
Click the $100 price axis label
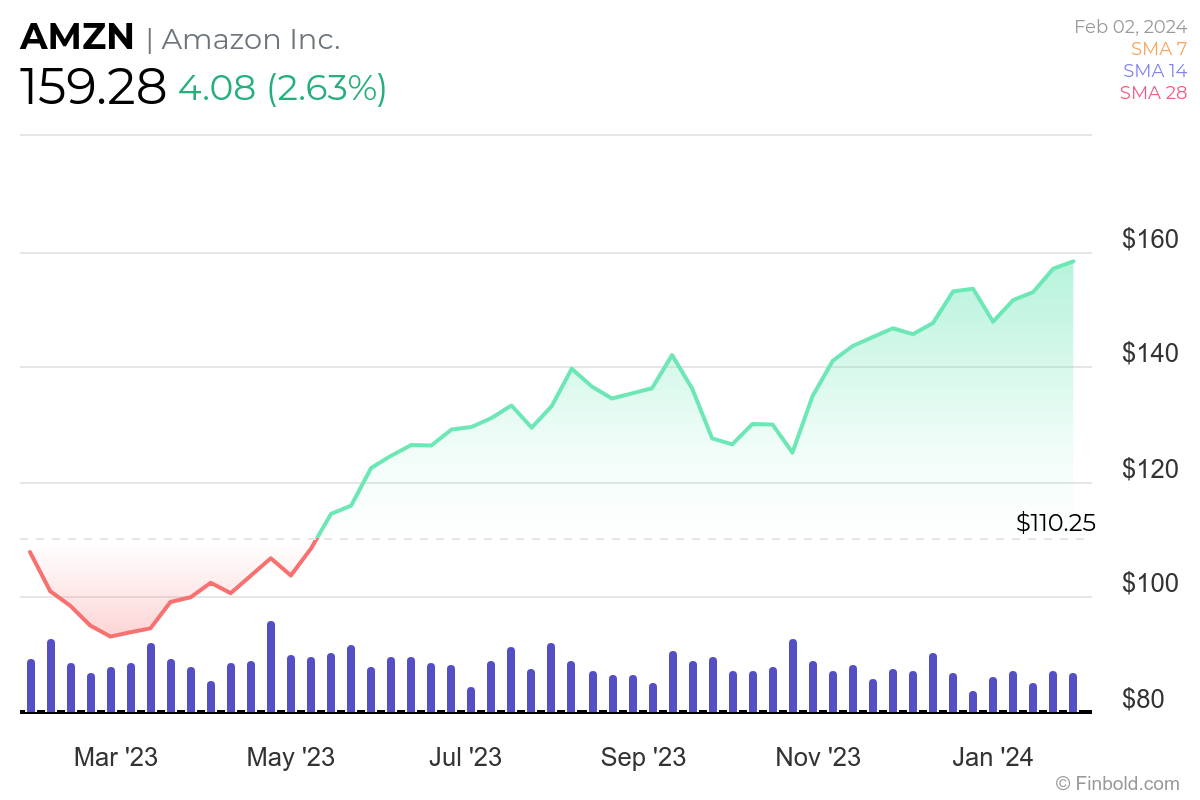click(1150, 583)
